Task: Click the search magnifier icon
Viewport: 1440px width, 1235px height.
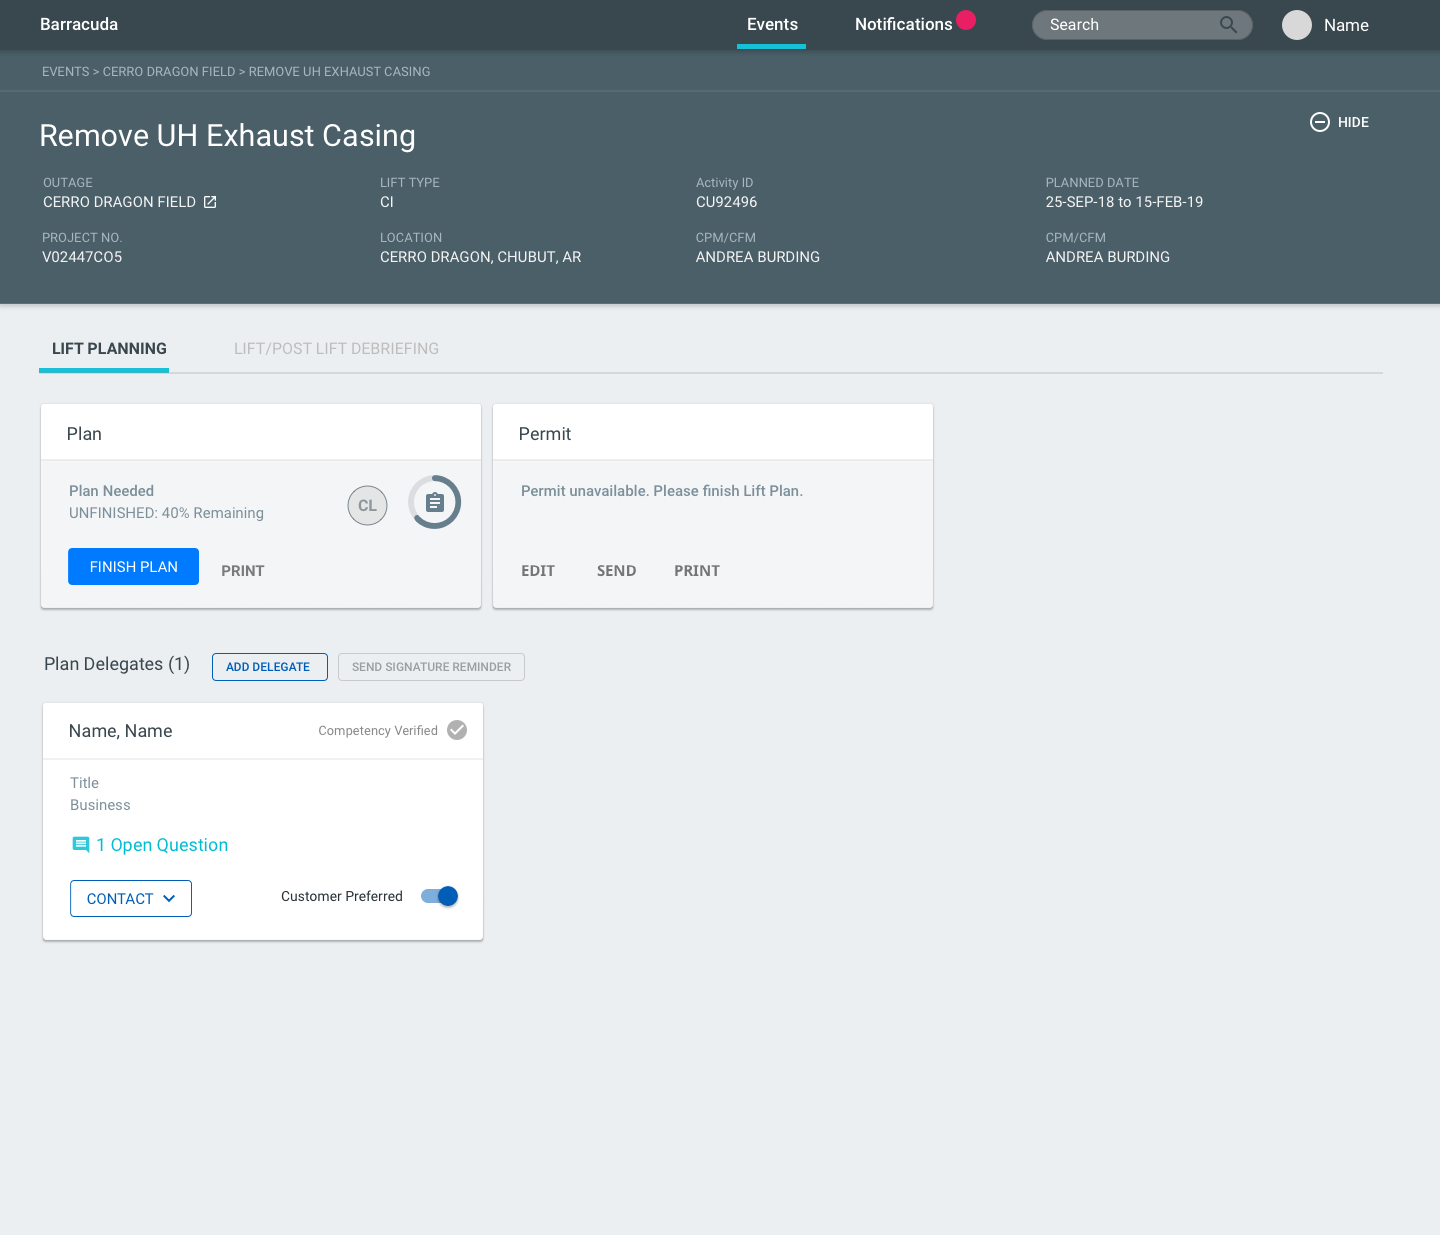Action: point(1228,25)
